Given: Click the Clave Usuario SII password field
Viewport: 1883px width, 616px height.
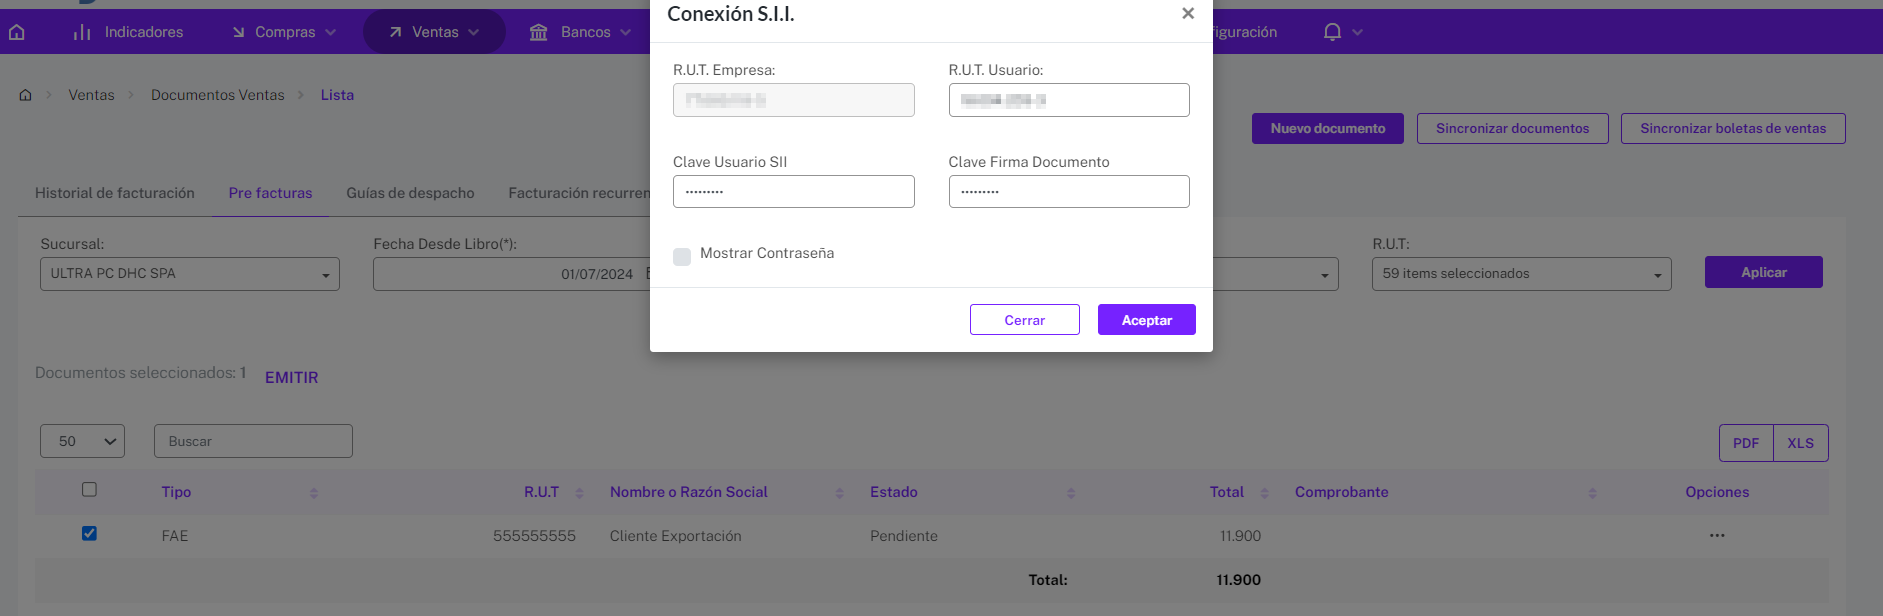Looking at the screenshot, I should (793, 191).
